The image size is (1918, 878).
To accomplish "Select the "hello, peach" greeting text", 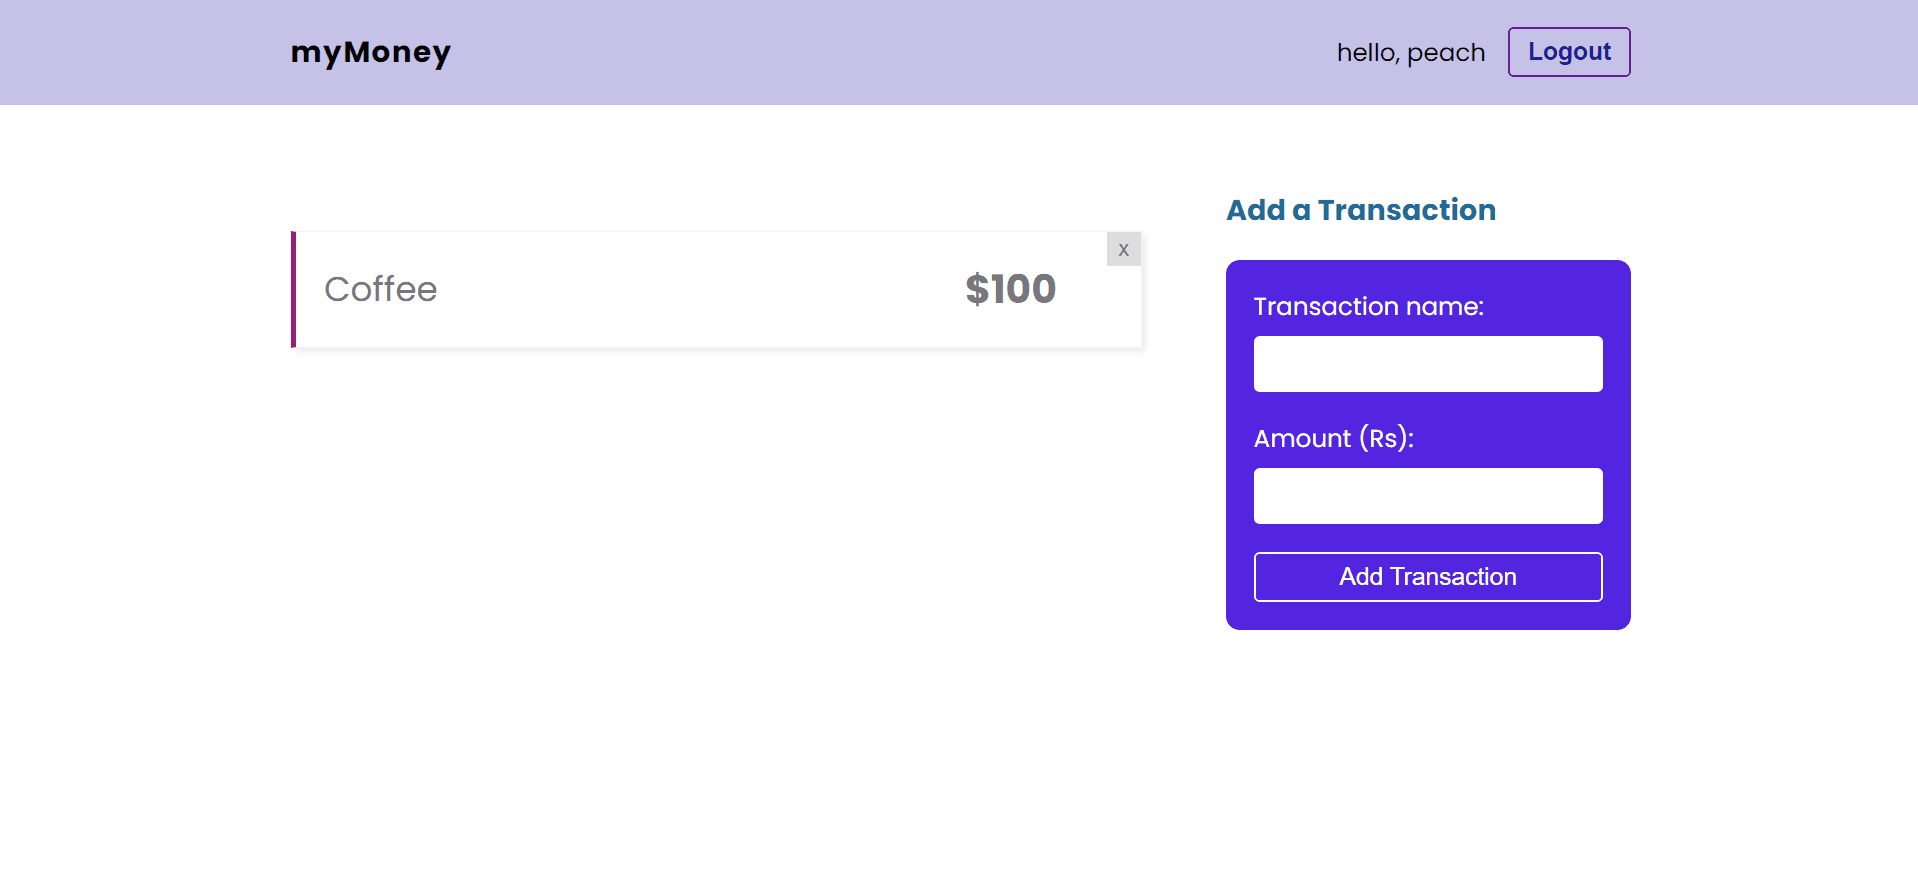I will 1411,52.
